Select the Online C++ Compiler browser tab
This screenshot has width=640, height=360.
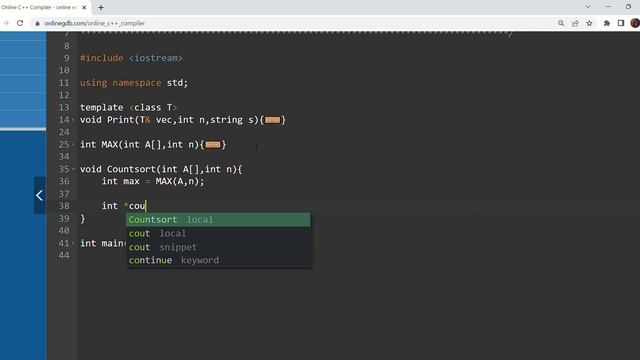[x=44, y=7]
